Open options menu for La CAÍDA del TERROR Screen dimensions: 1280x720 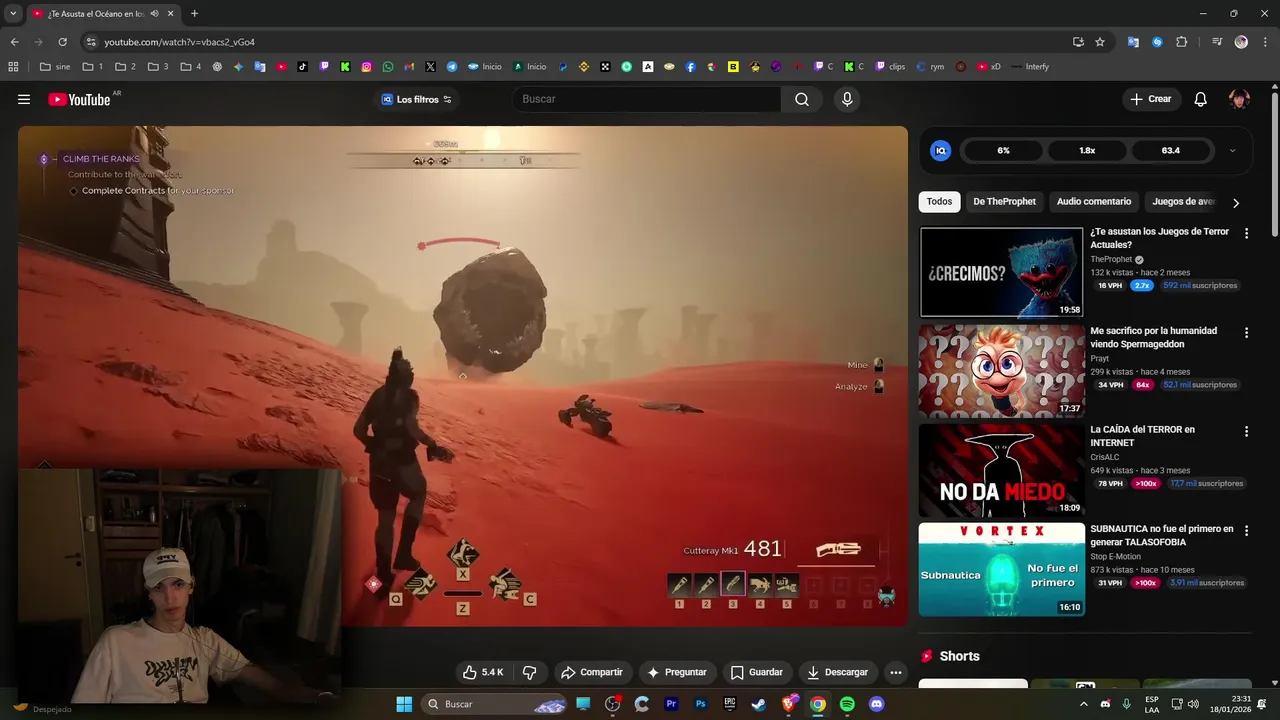[1246, 431]
